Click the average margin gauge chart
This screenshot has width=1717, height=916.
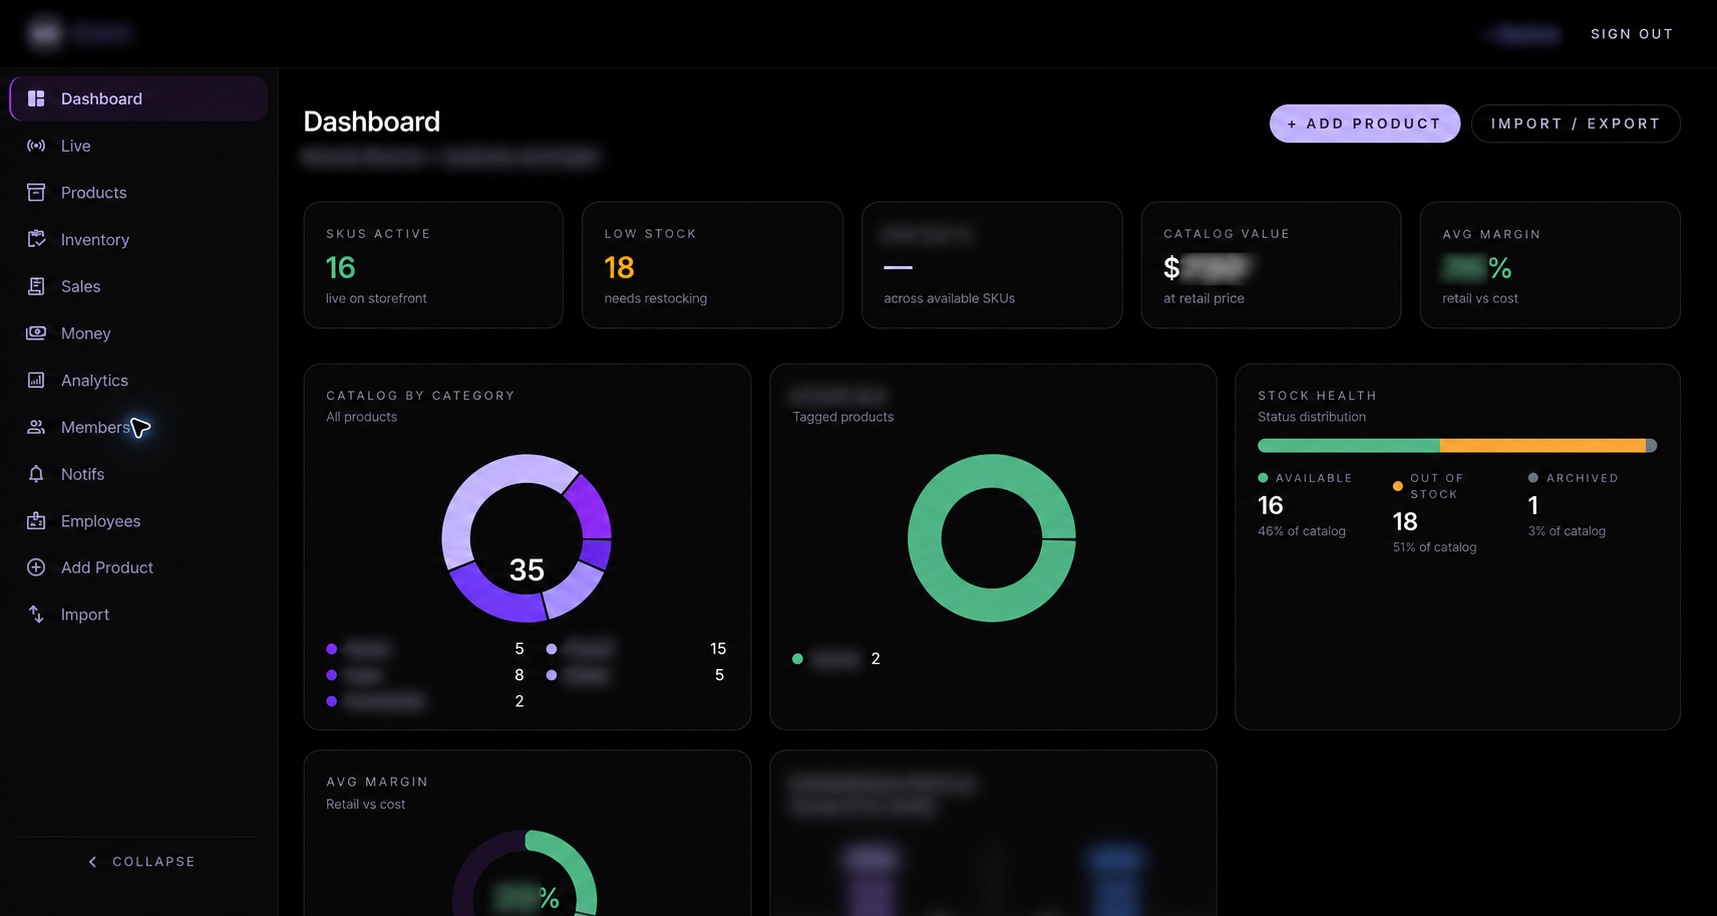pyautogui.click(x=525, y=872)
